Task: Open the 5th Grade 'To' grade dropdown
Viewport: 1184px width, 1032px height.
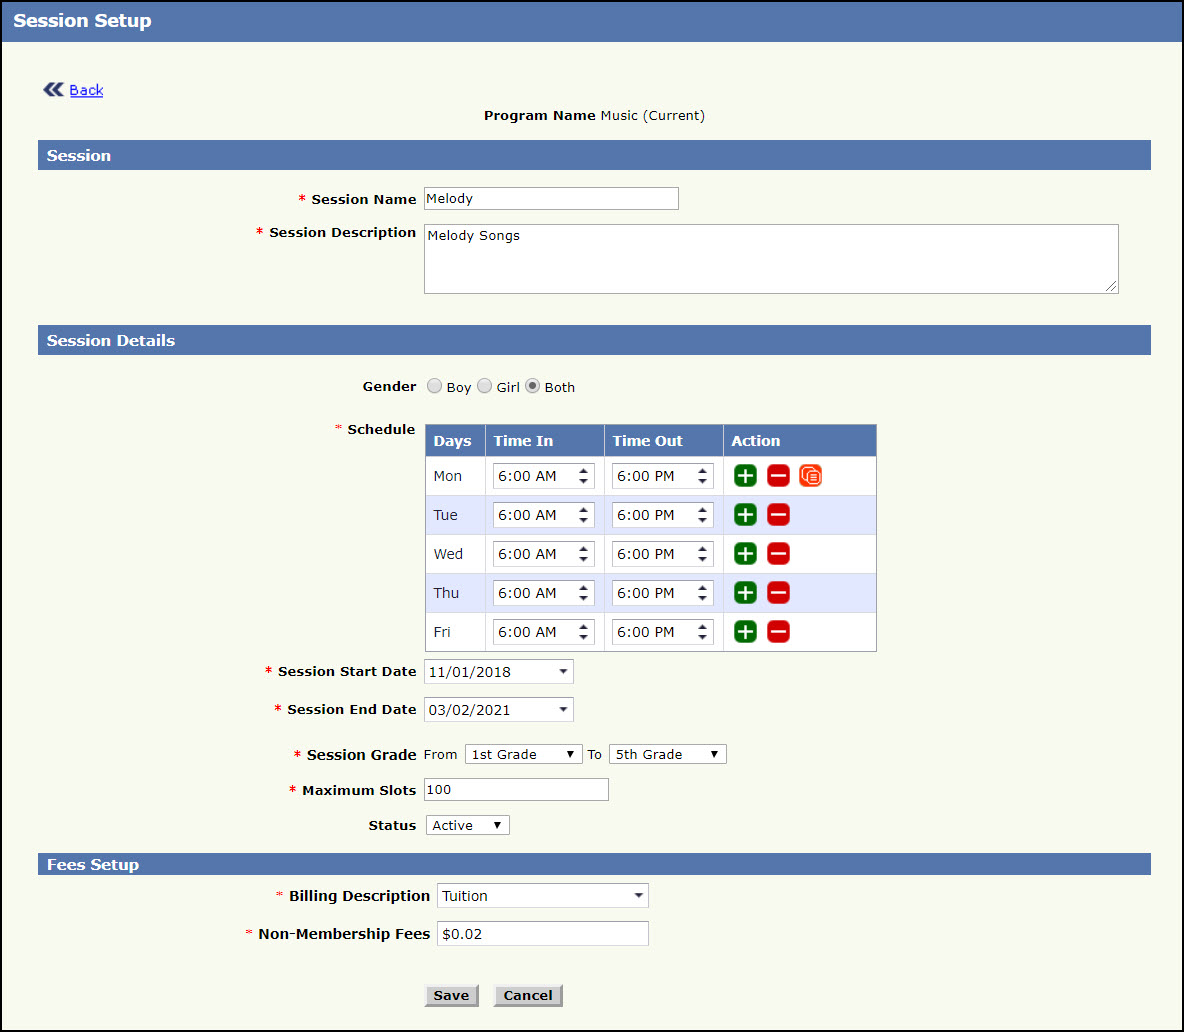Action: click(667, 754)
